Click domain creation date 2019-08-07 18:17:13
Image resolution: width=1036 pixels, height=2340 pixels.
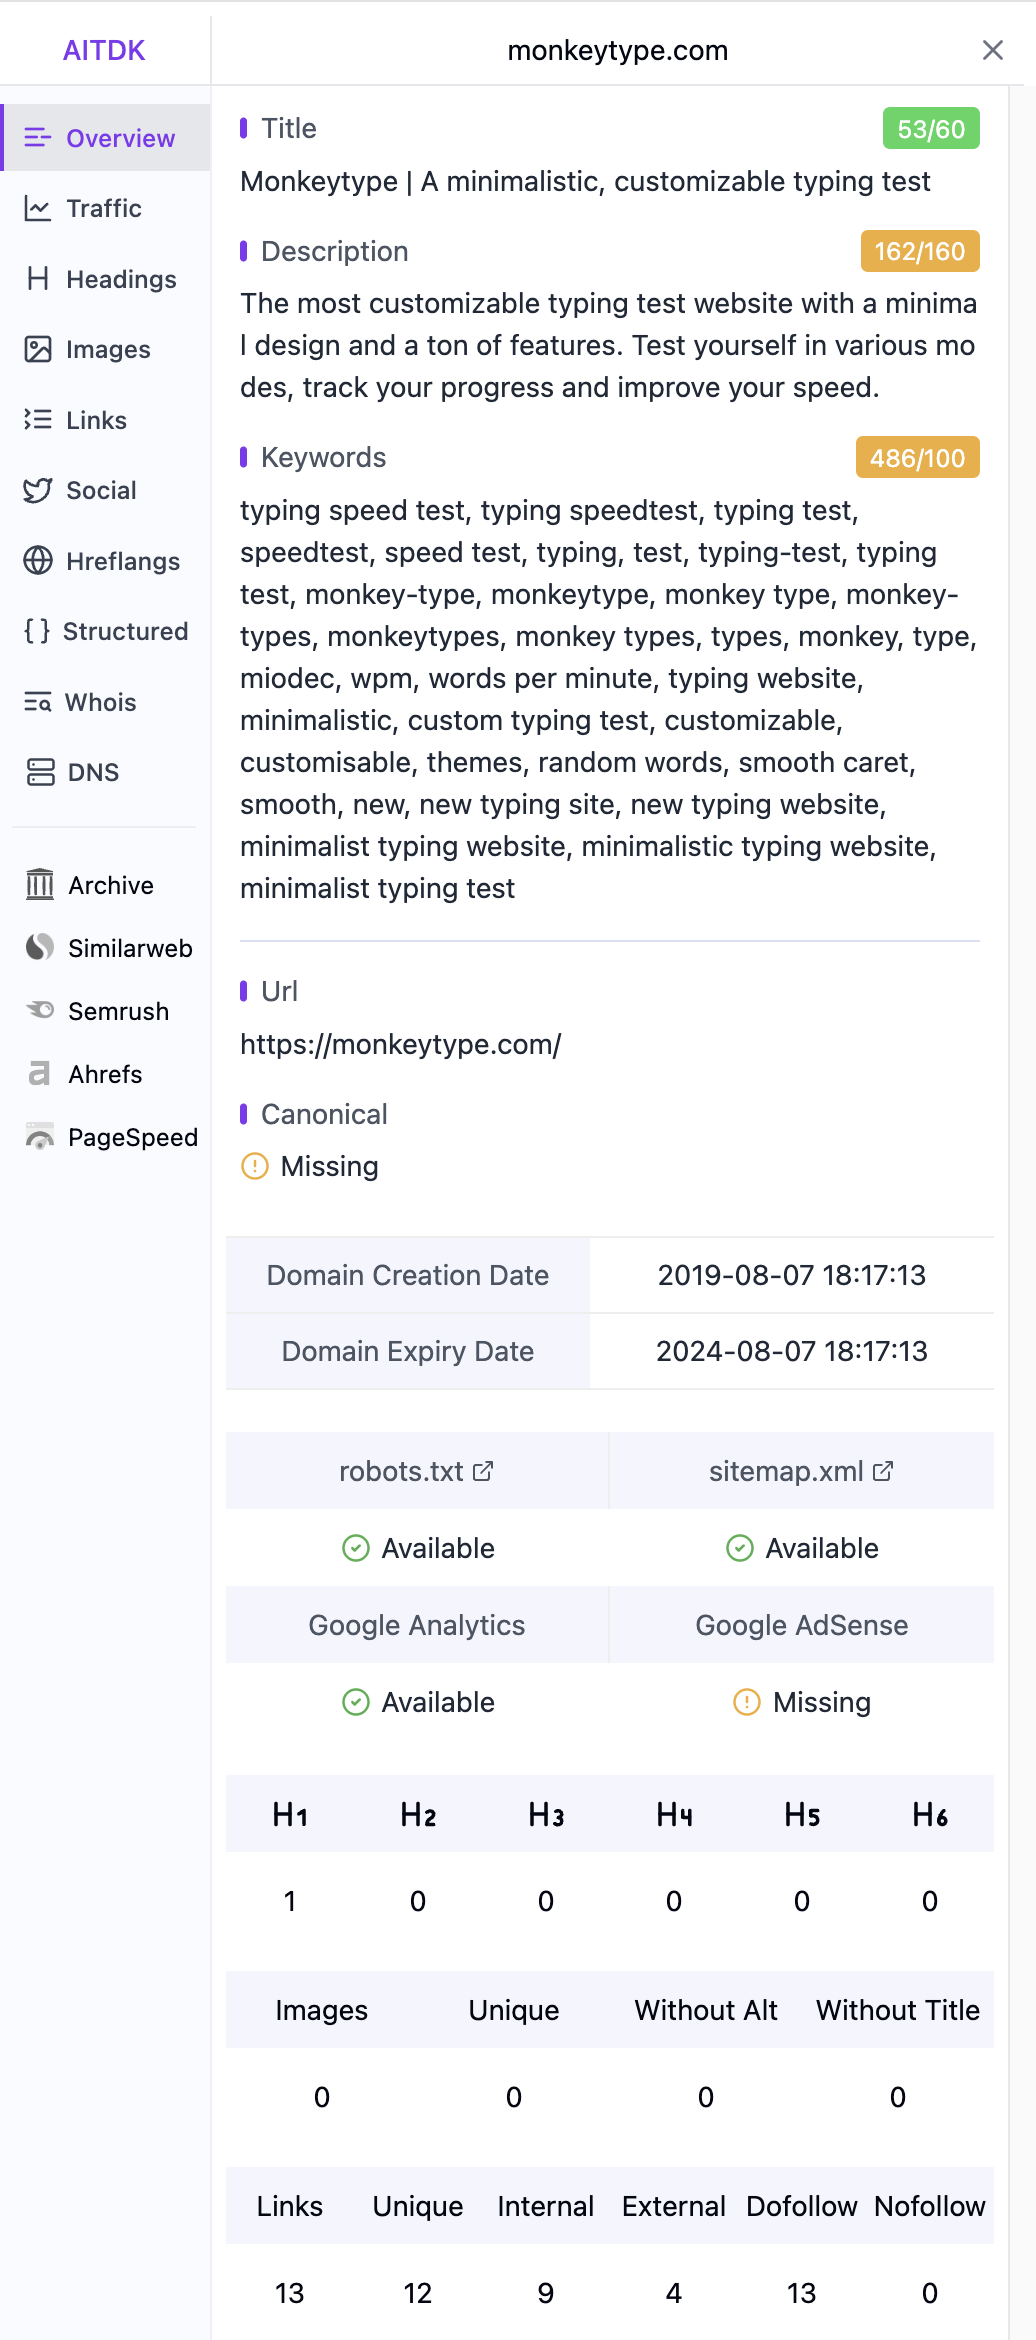tap(792, 1275)
